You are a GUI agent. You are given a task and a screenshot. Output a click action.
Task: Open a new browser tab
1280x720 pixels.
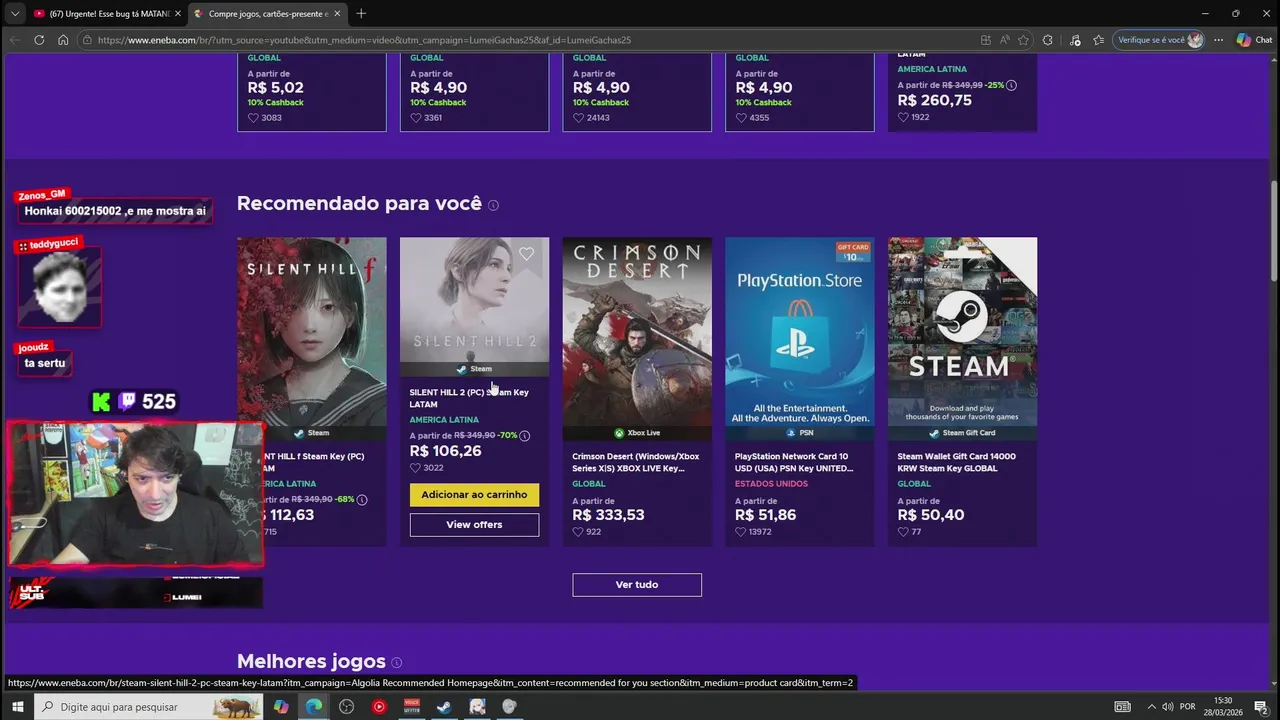click(361, 14)
